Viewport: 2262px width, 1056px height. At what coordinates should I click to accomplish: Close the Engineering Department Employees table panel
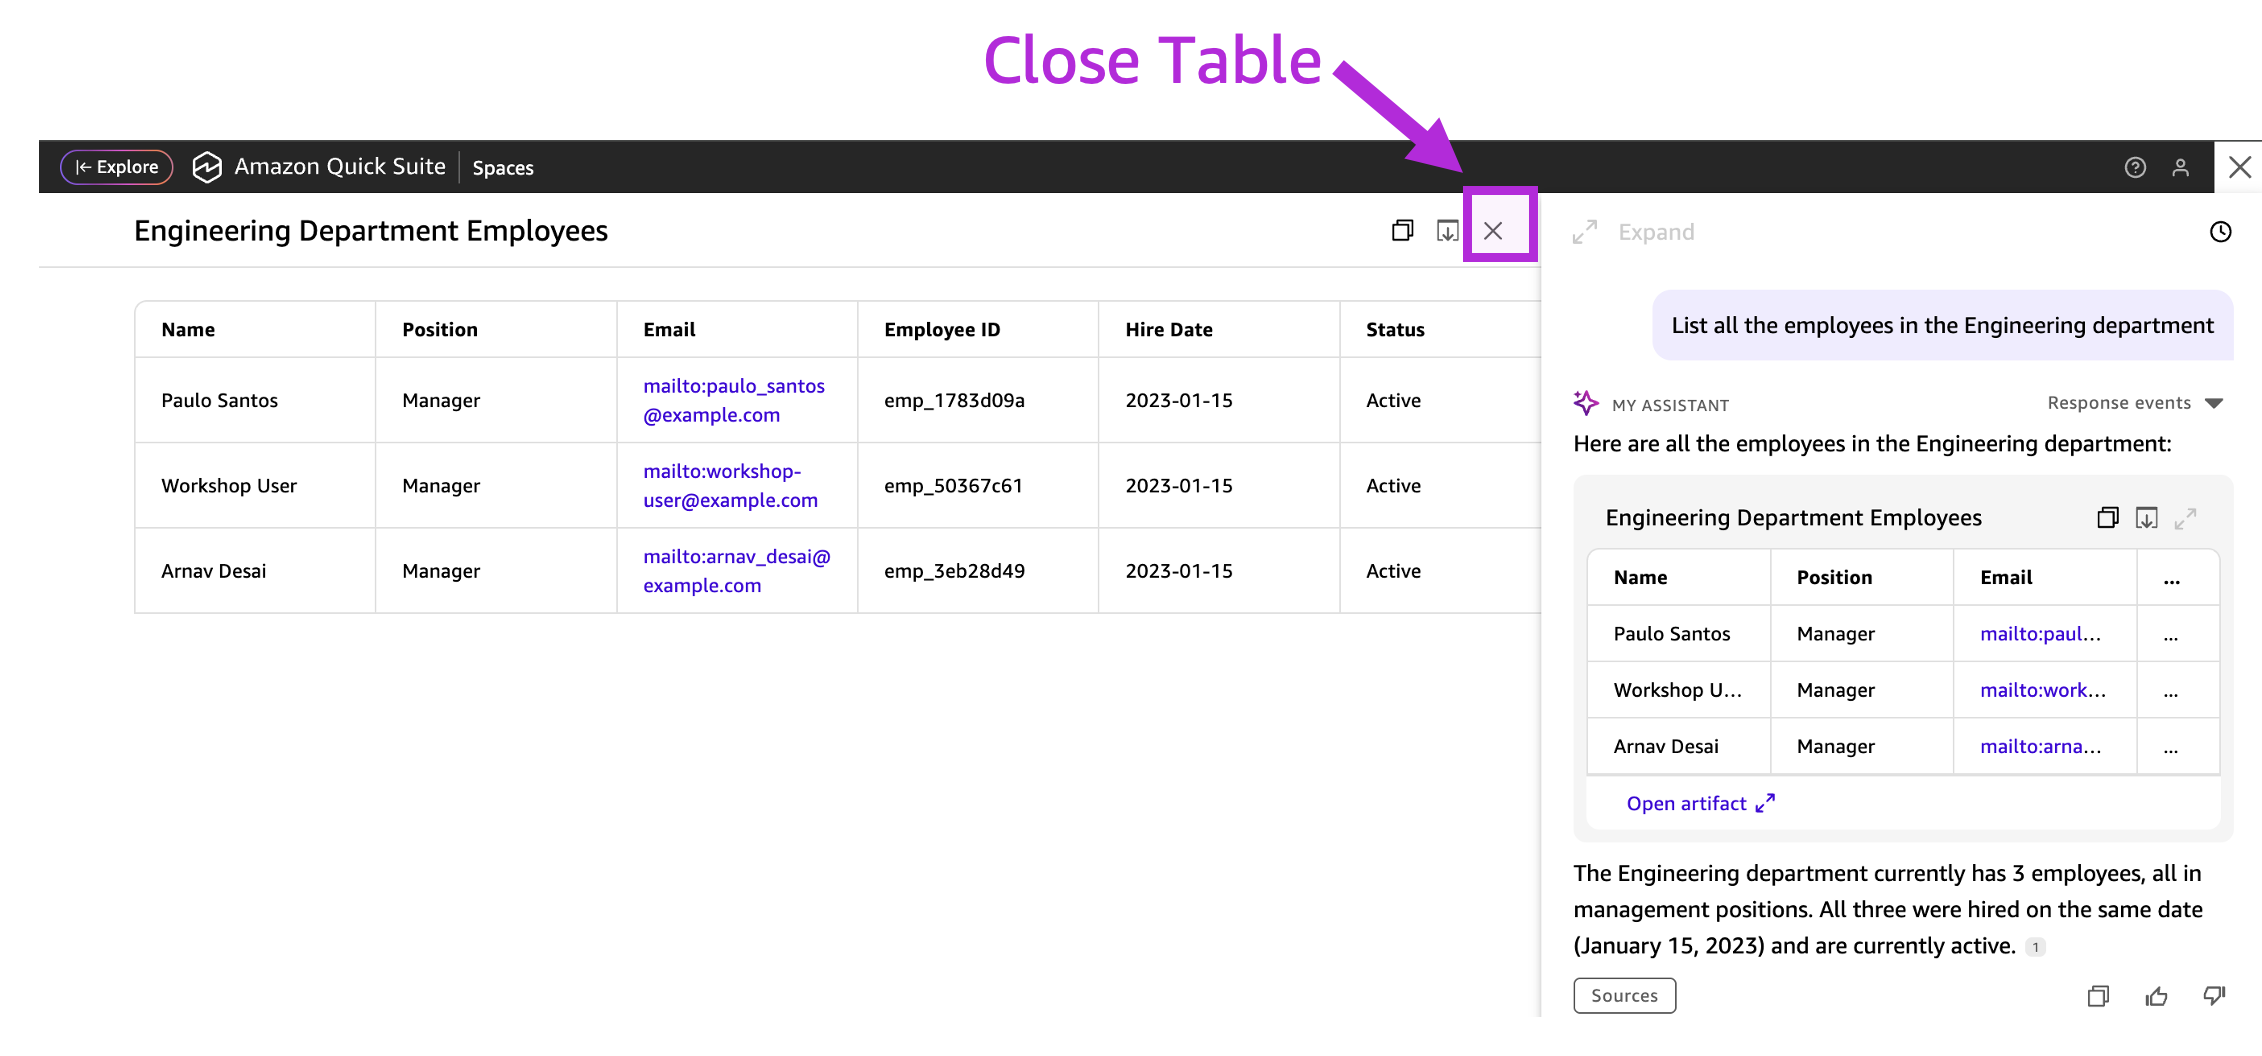[1493, 231]
